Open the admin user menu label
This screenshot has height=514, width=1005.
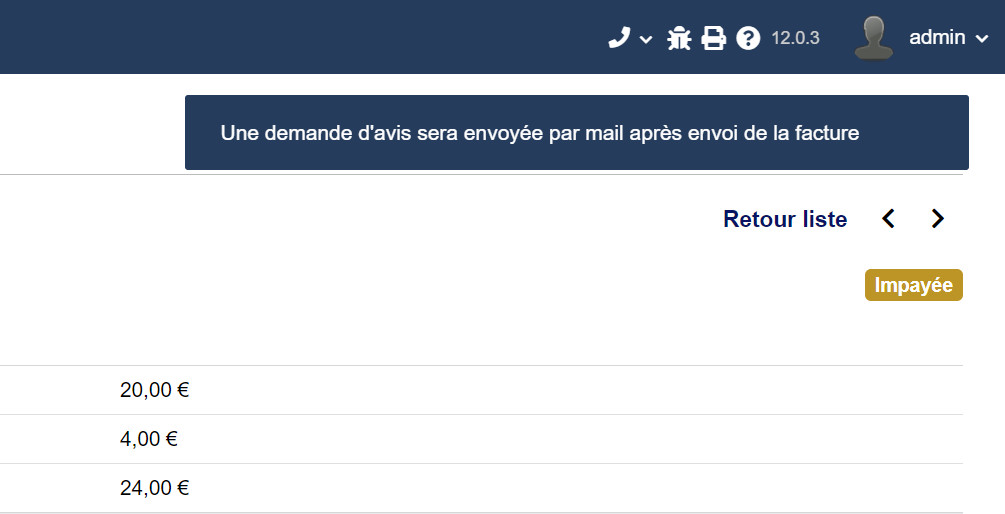point(937,38)
